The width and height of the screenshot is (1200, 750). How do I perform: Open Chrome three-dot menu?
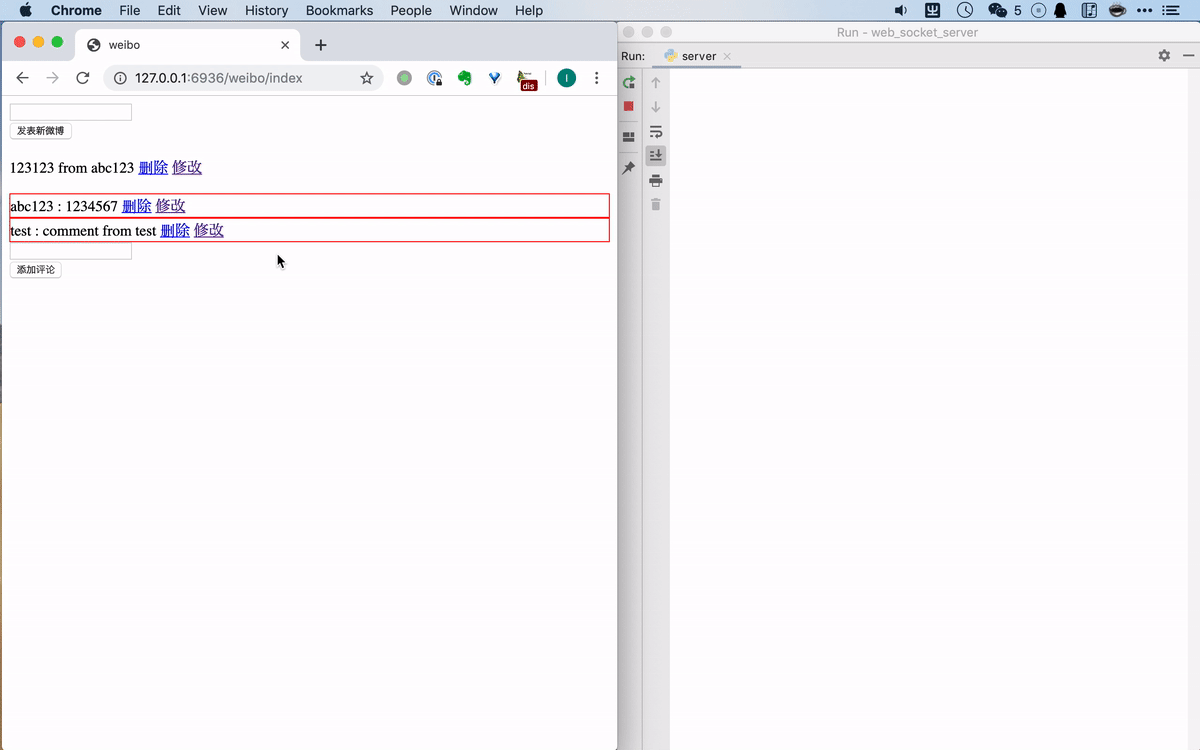(597, 78)
